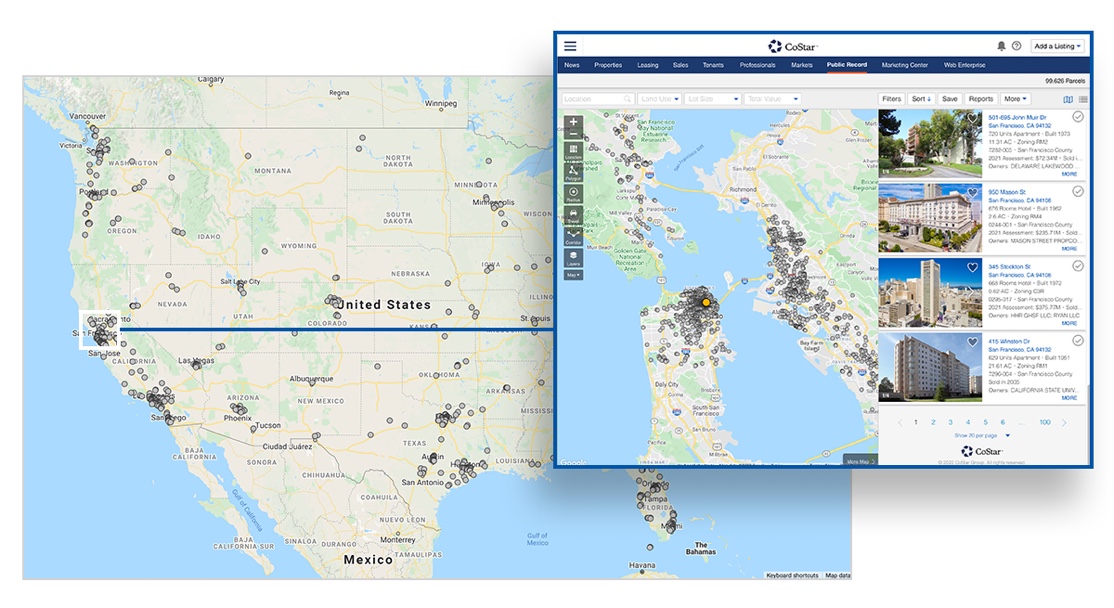The image size is (1114, 608).
Task: Check the select circle for 950 Mason St
Action: (1078, 191)
